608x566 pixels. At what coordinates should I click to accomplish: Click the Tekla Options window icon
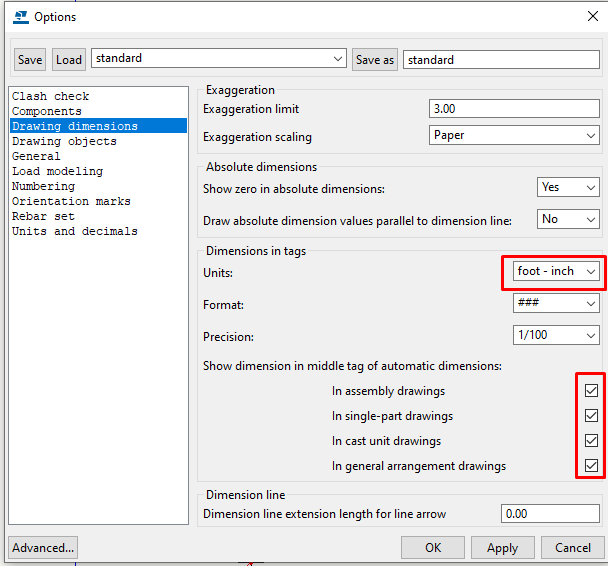coord(21,17)
